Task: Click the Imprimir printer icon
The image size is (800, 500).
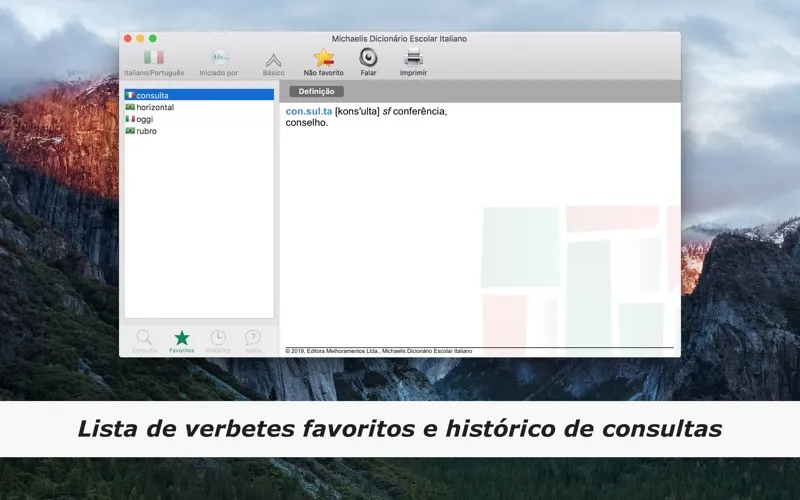Action: pos(413,58)
